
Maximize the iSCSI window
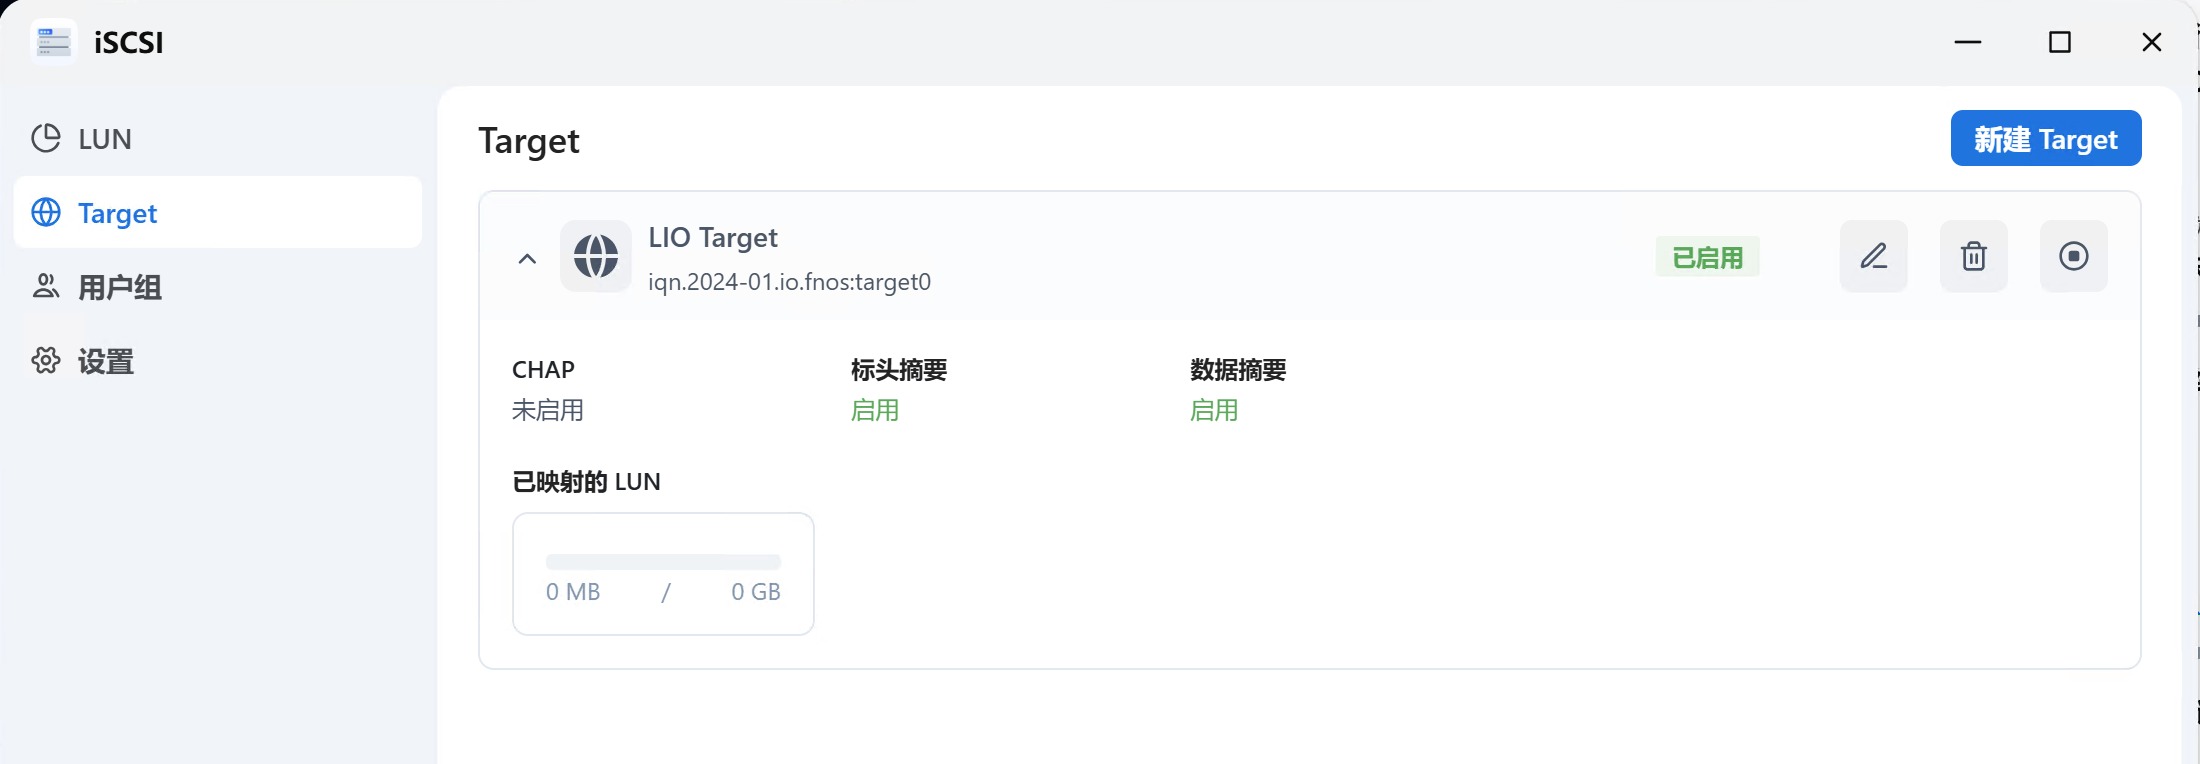click(2060, 42)
